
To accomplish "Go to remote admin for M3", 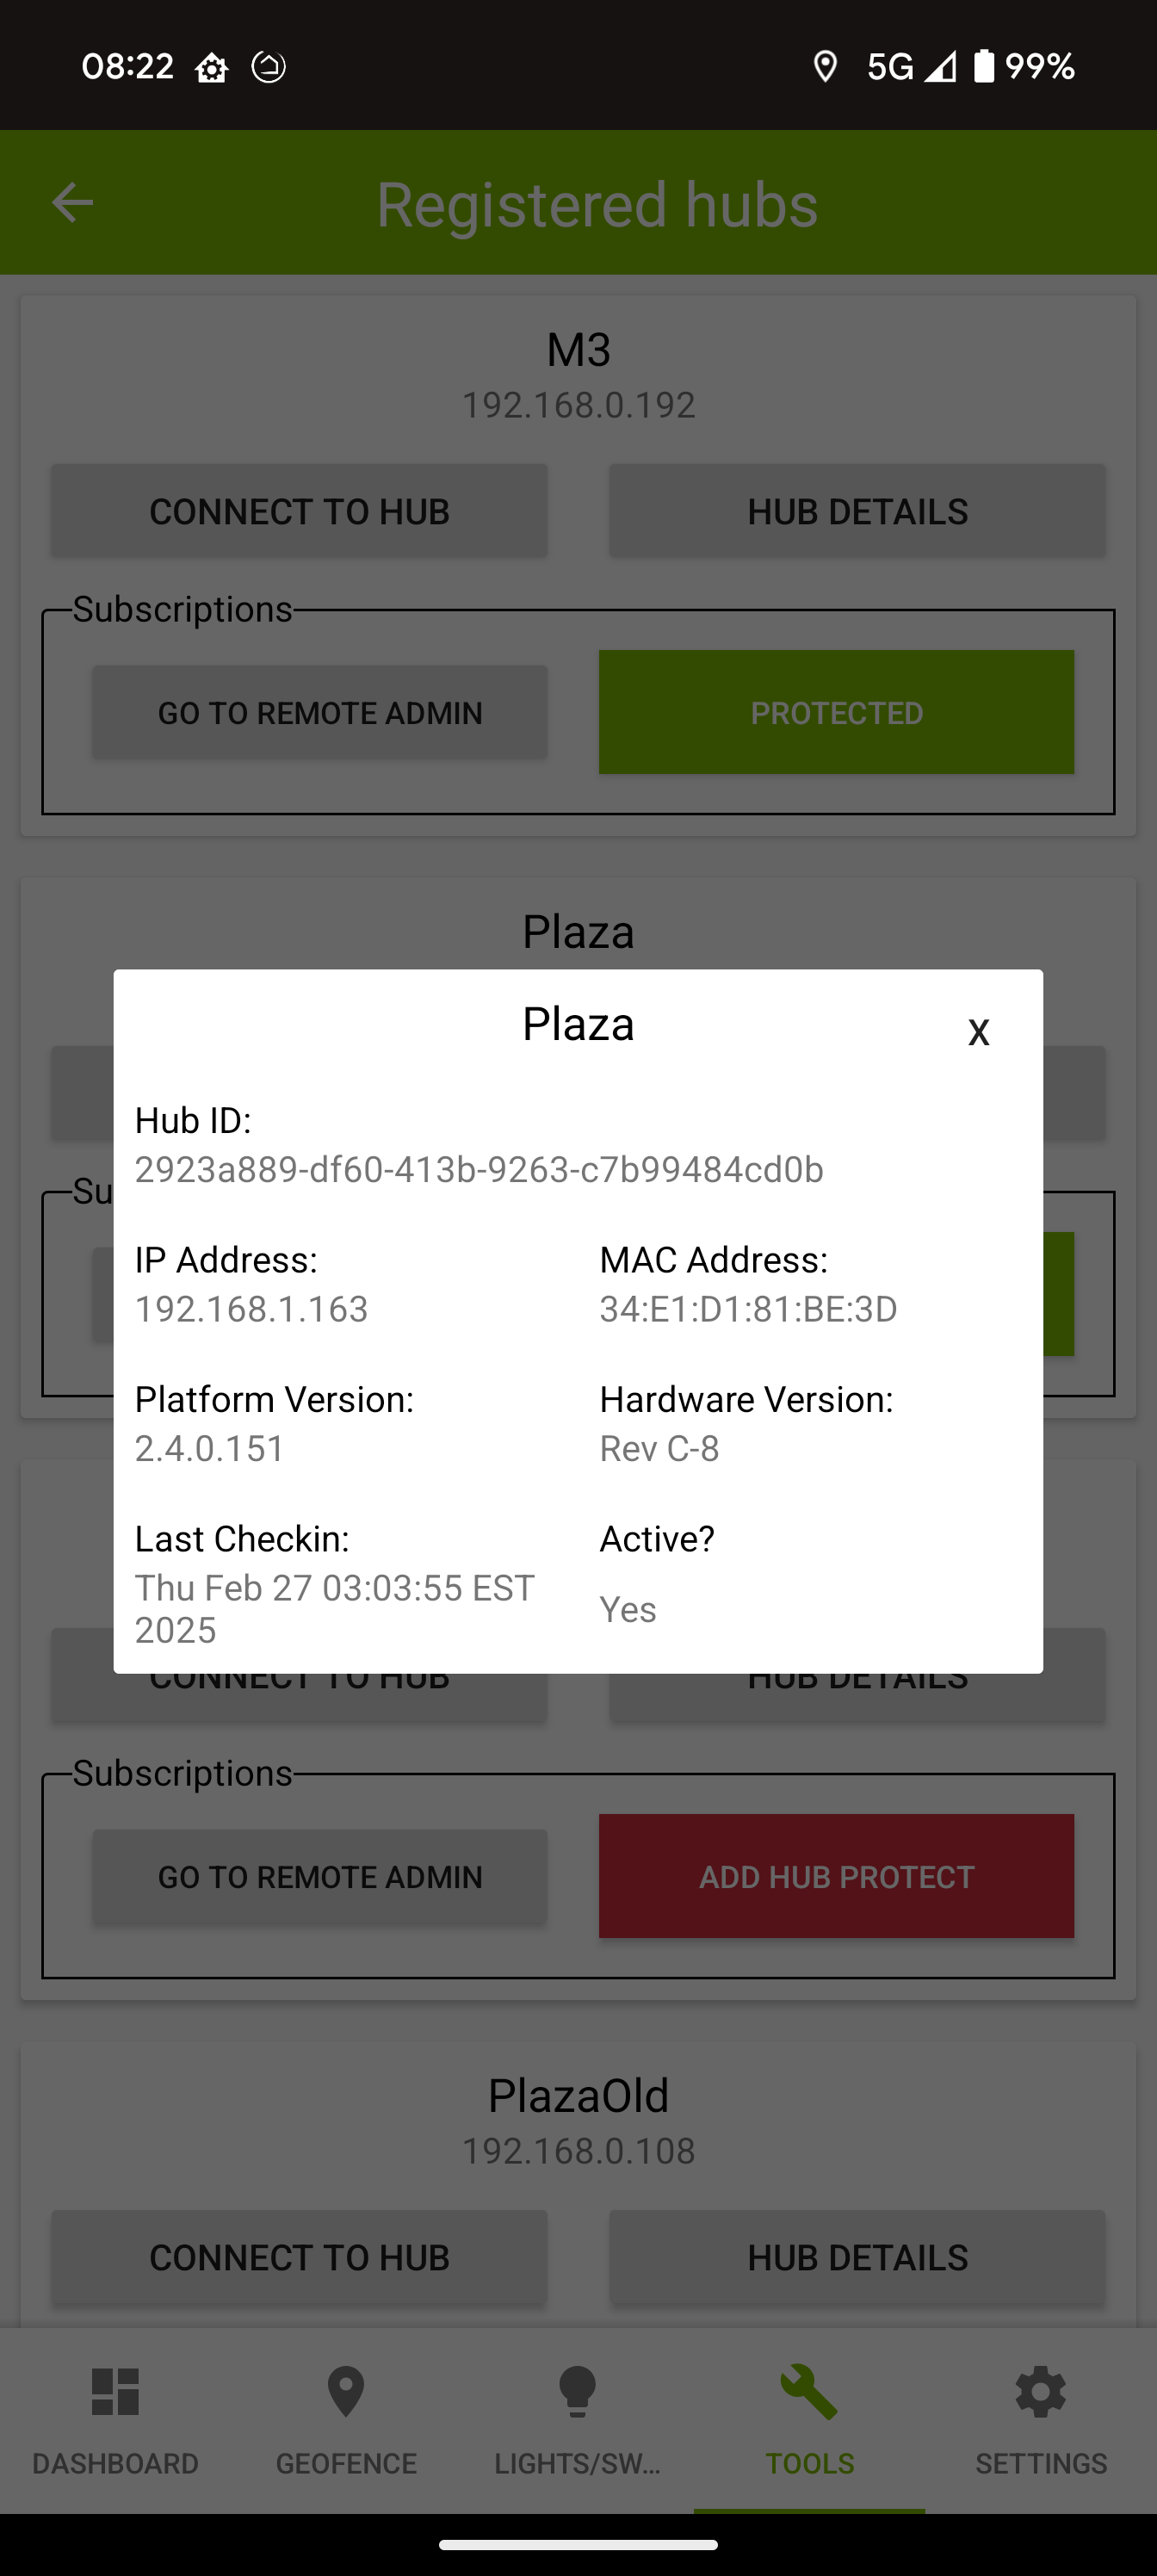I will coord(320,712).
